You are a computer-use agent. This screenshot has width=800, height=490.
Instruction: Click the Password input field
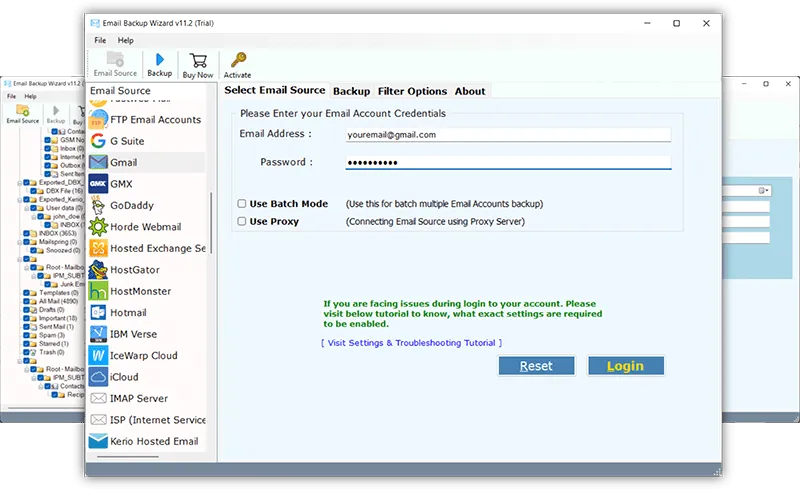(508, 162)
